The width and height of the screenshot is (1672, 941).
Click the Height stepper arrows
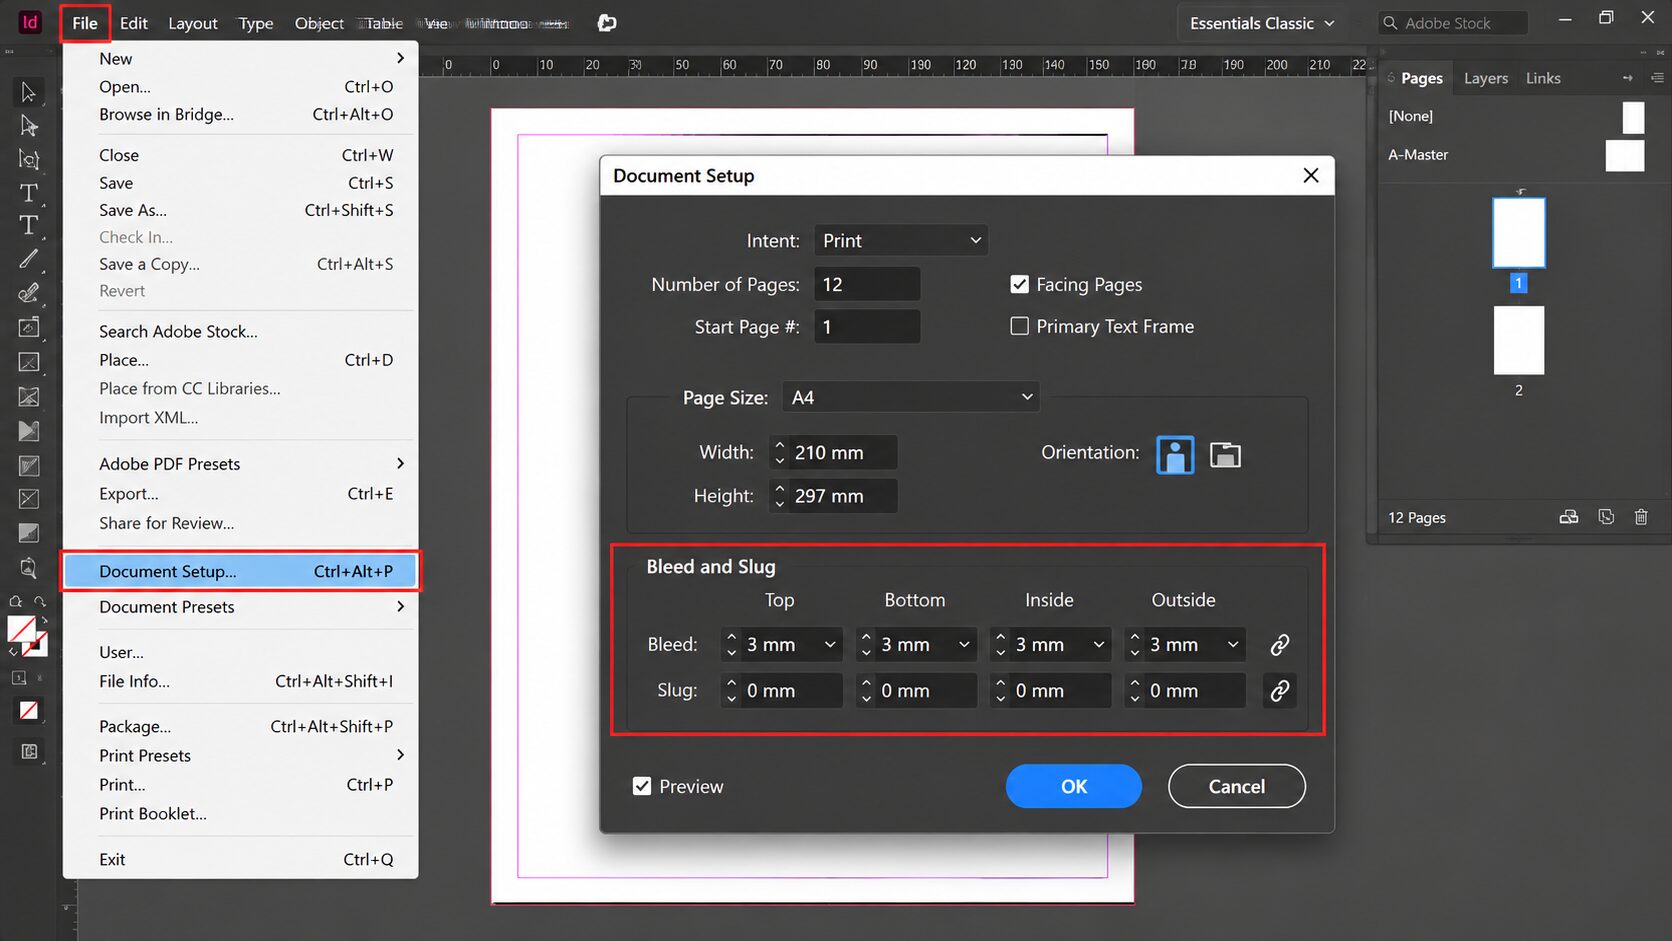(x=779, y=496)
